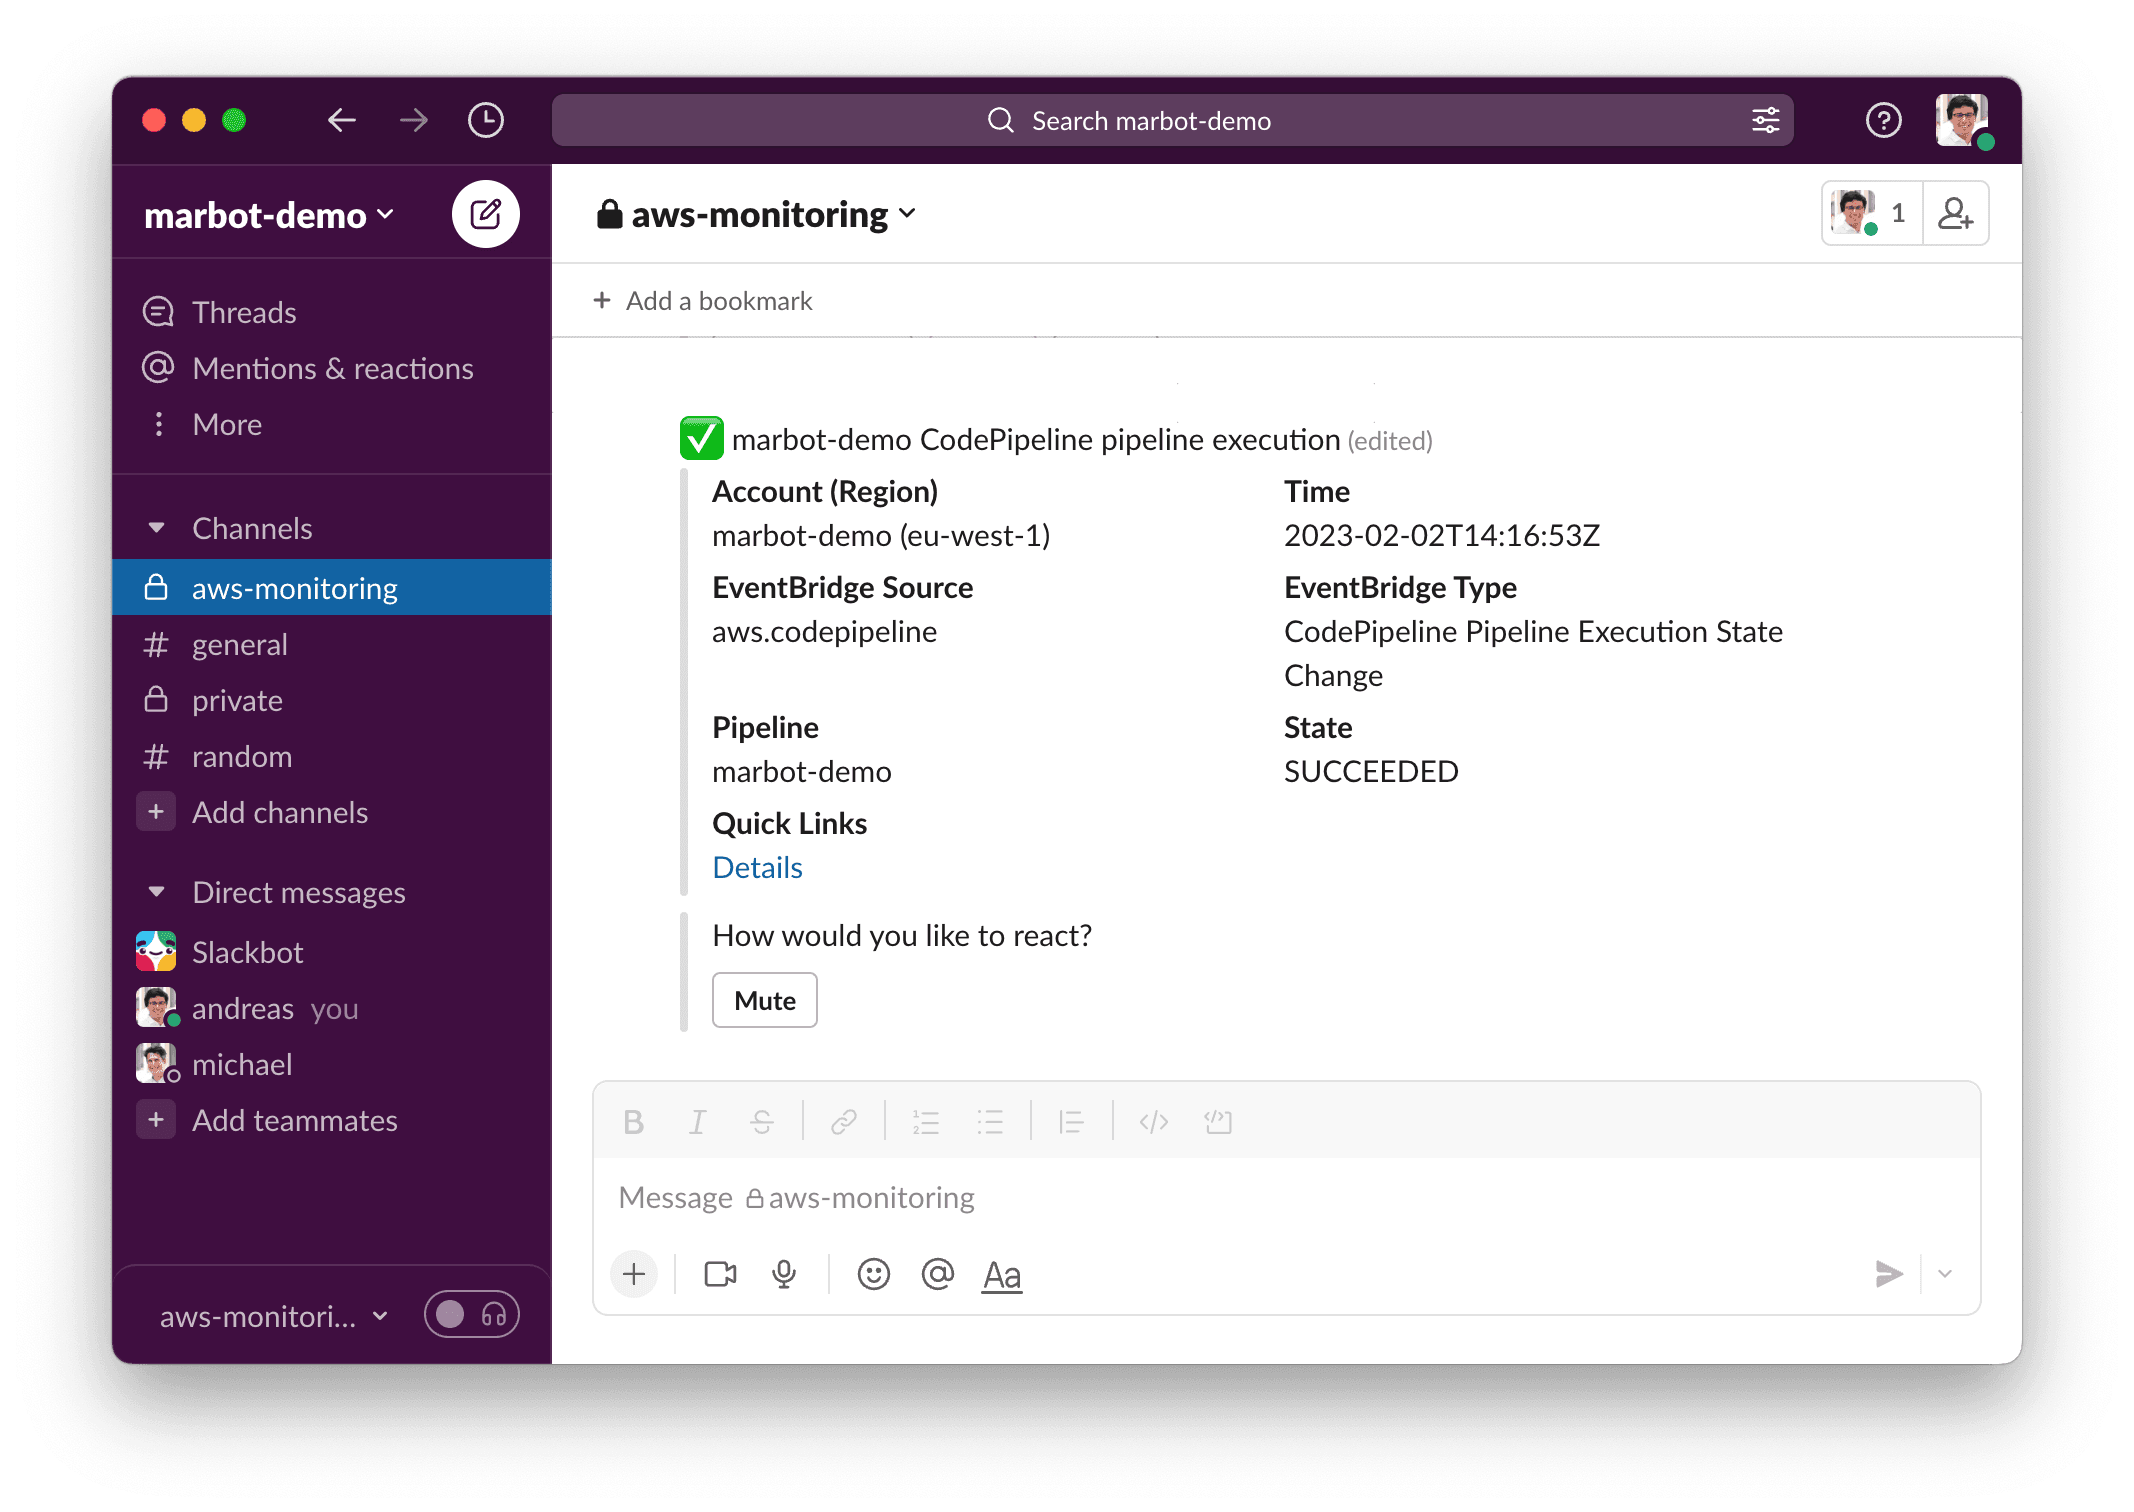Click the aws.codepipeline source value

[x=824, y=632]
